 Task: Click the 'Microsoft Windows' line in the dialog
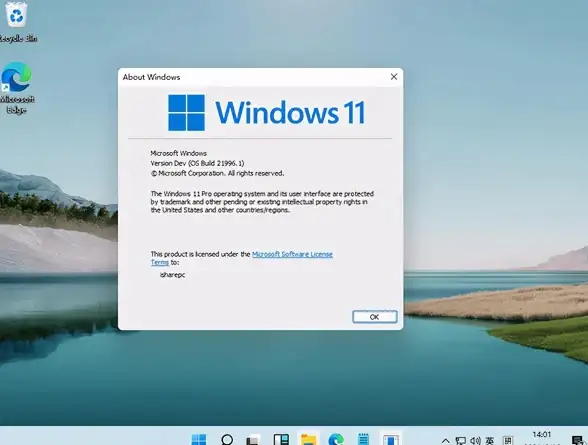point(178,153)
